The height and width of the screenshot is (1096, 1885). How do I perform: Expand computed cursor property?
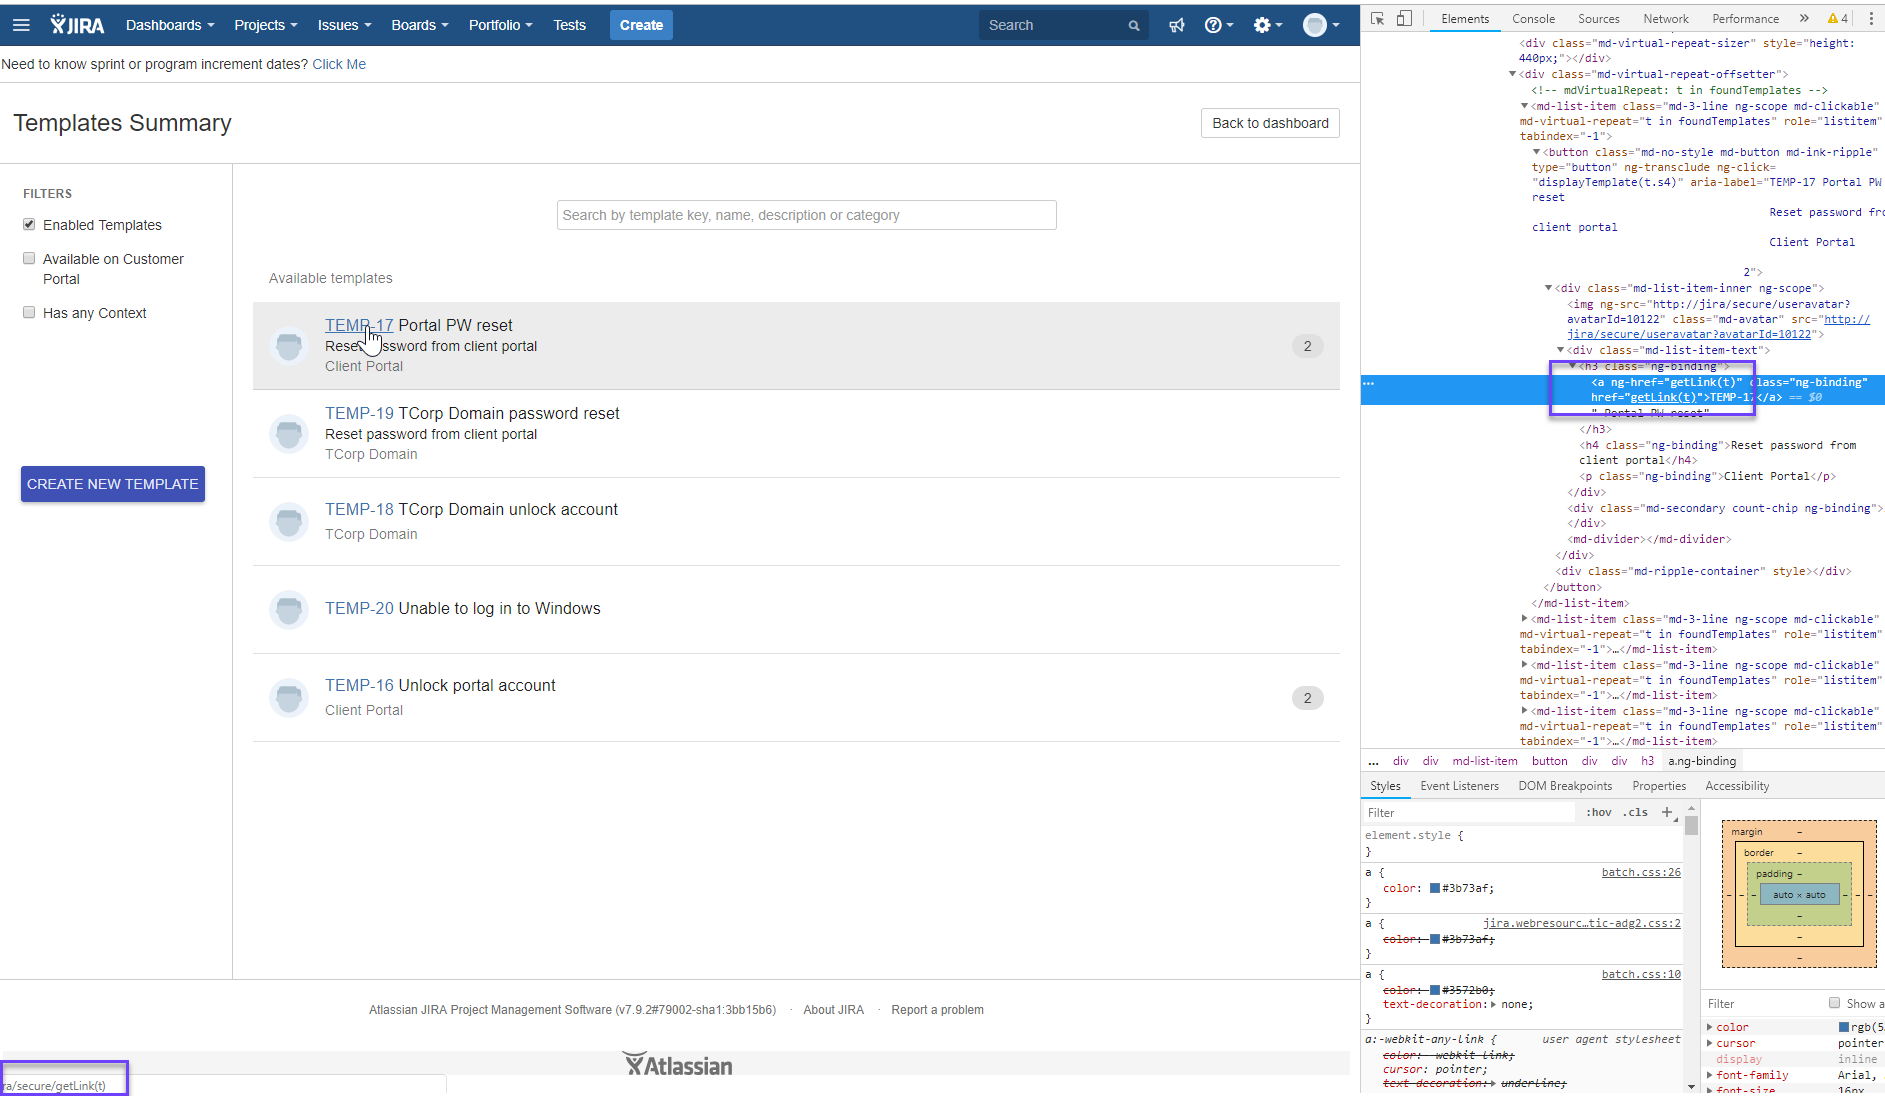tap(1710, 1043)
